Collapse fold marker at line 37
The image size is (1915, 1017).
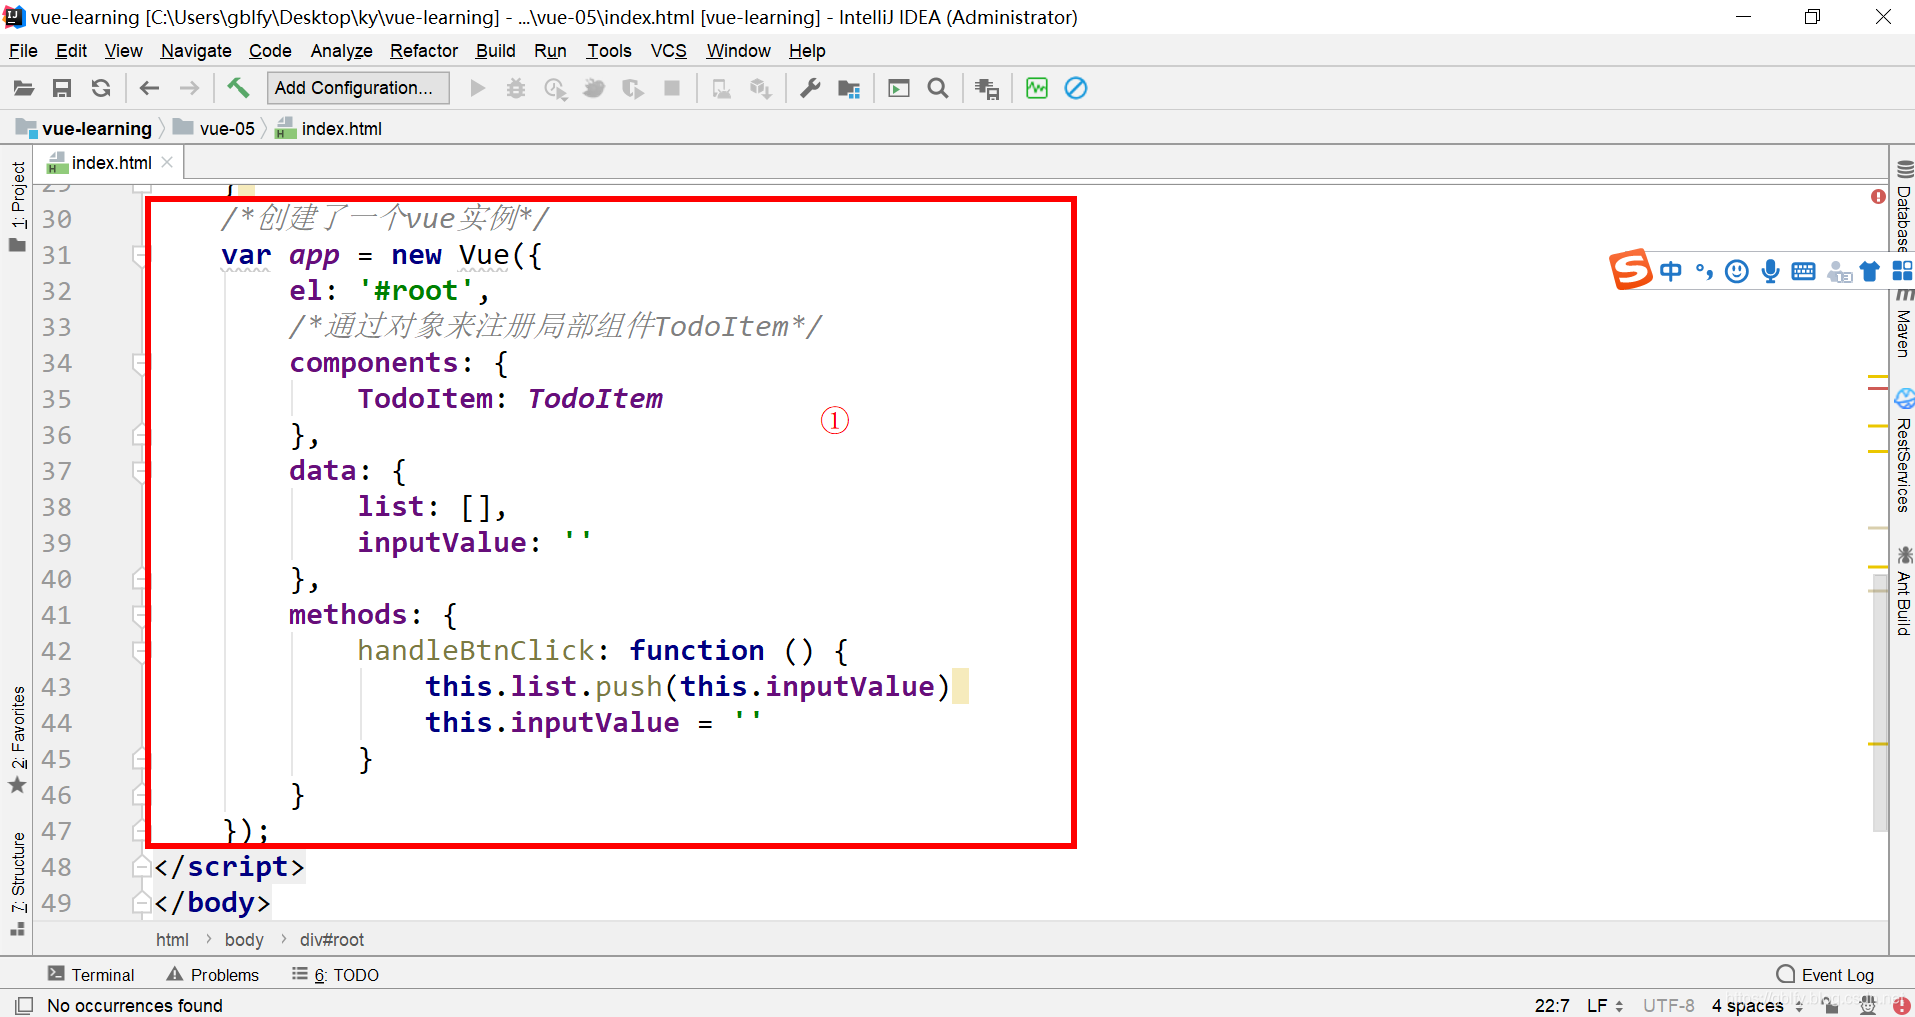coord(140,472)
